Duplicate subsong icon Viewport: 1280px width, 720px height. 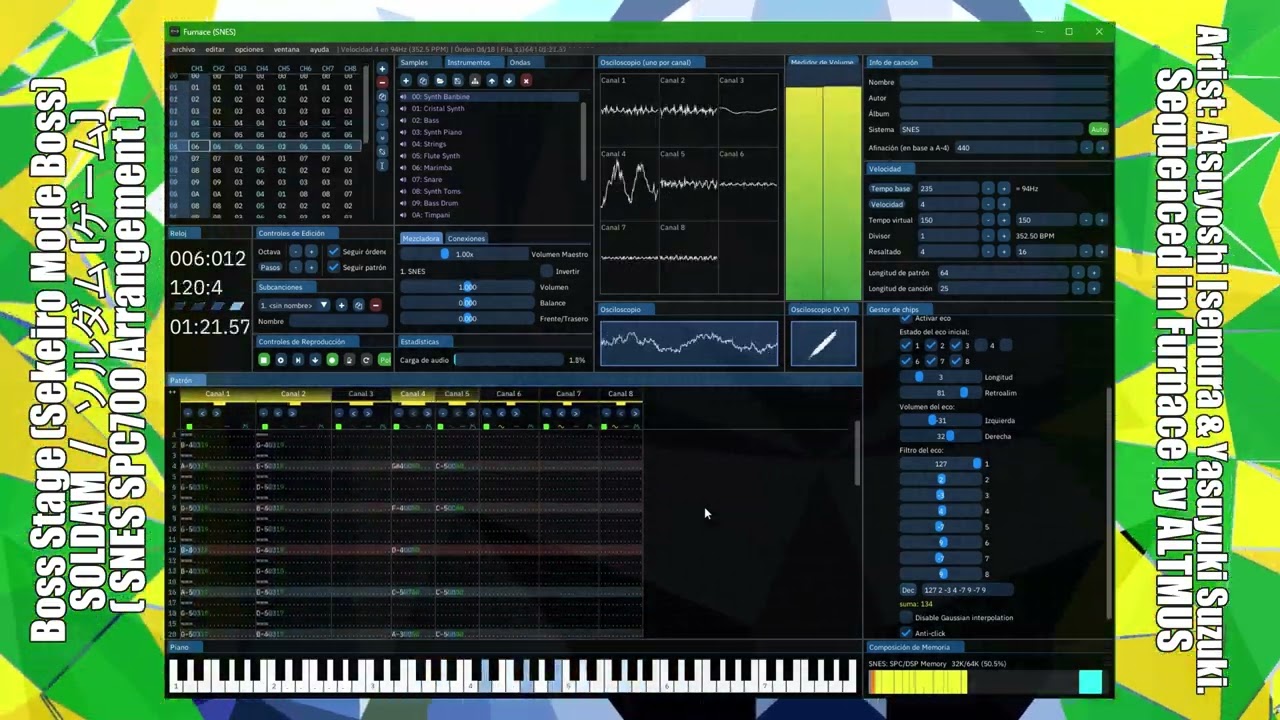359,305
